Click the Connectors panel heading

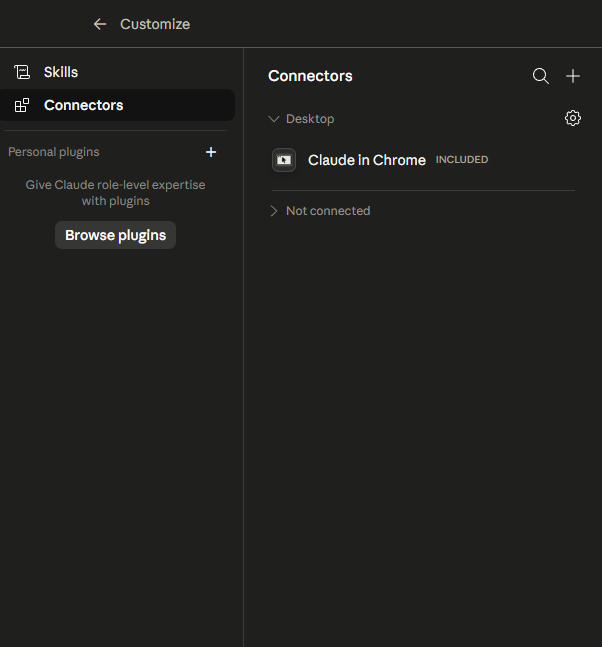(x=310, y=76)
